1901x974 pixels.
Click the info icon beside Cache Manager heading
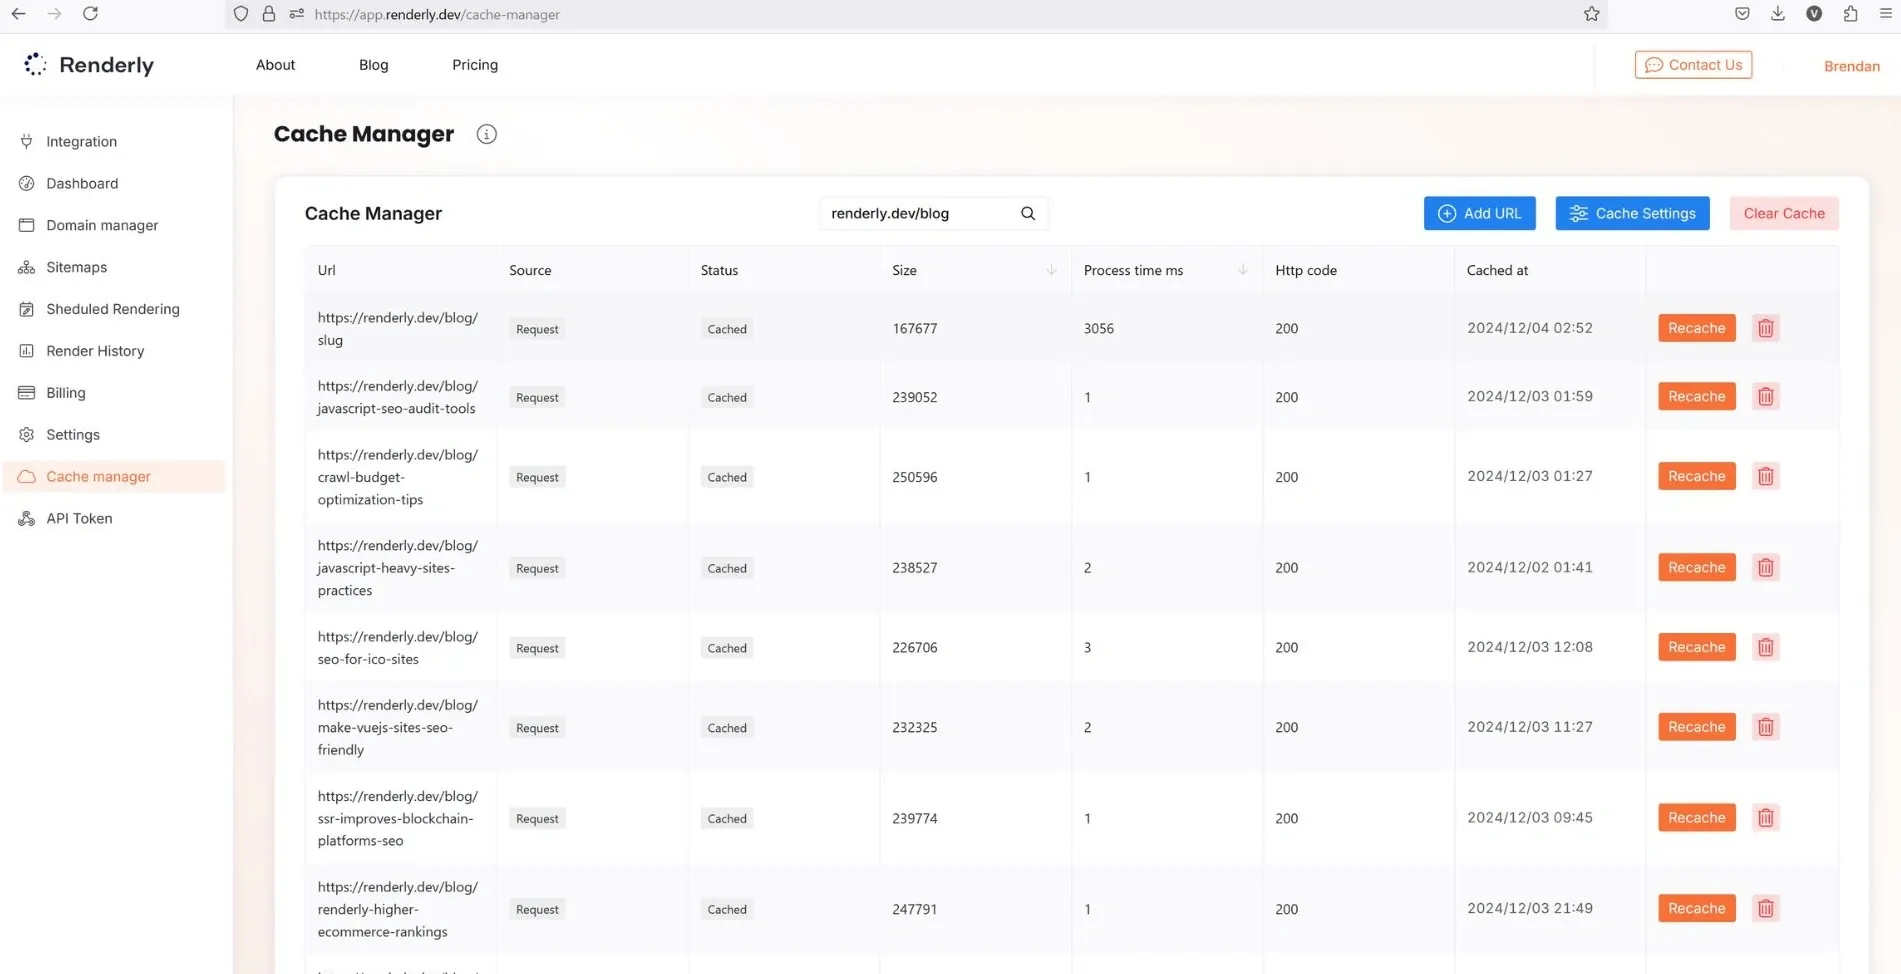[486, 134]
